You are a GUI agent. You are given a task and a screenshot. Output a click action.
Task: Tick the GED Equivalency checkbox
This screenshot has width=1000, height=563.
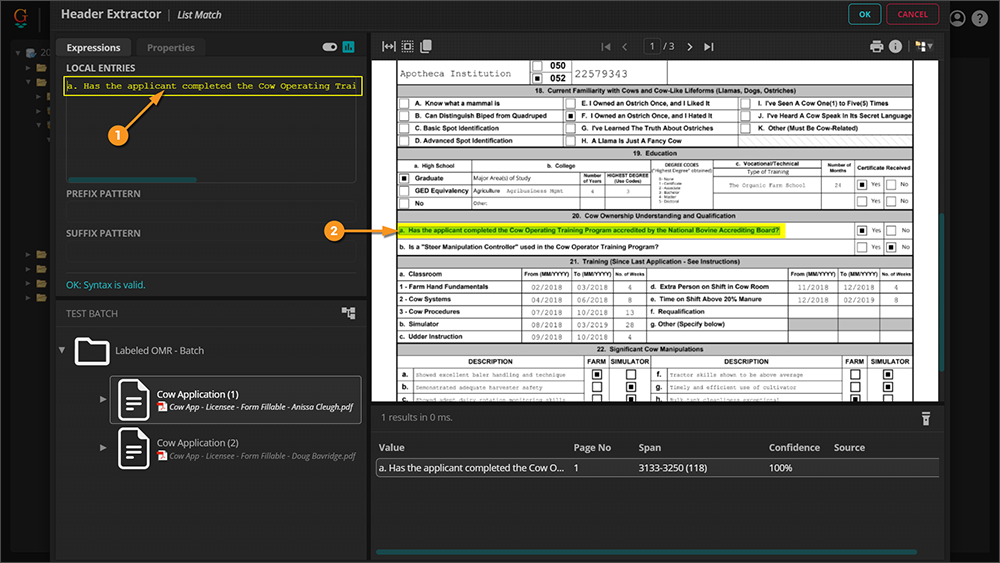(404, 191)
